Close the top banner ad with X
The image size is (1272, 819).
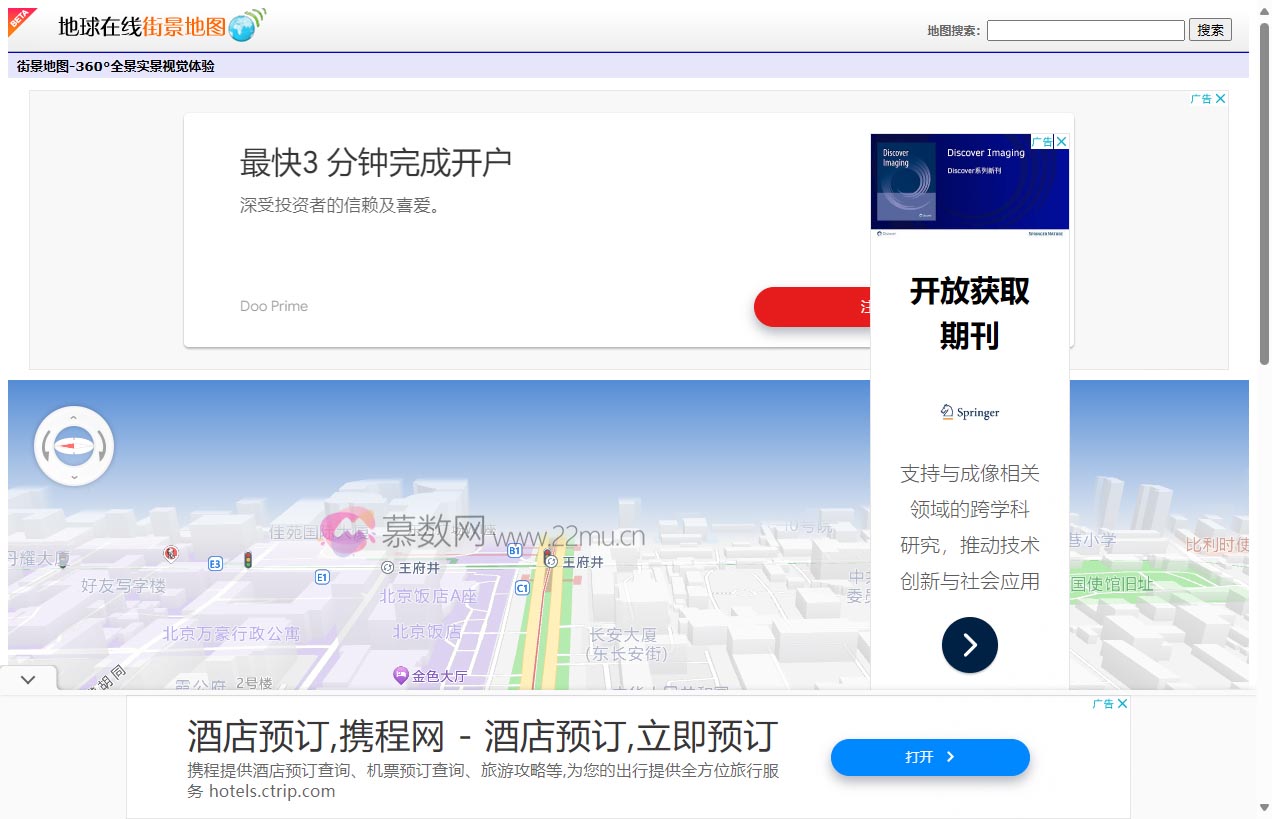pyautogui.click(x=1220, y=99)
